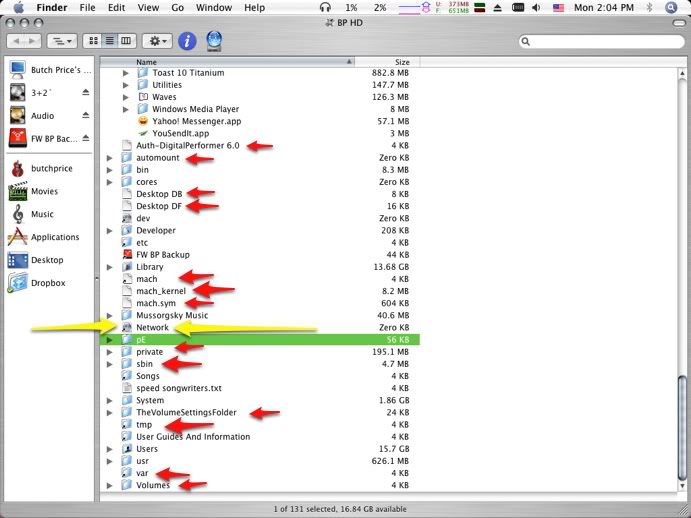Go back in Finder history

click(16, 41)
